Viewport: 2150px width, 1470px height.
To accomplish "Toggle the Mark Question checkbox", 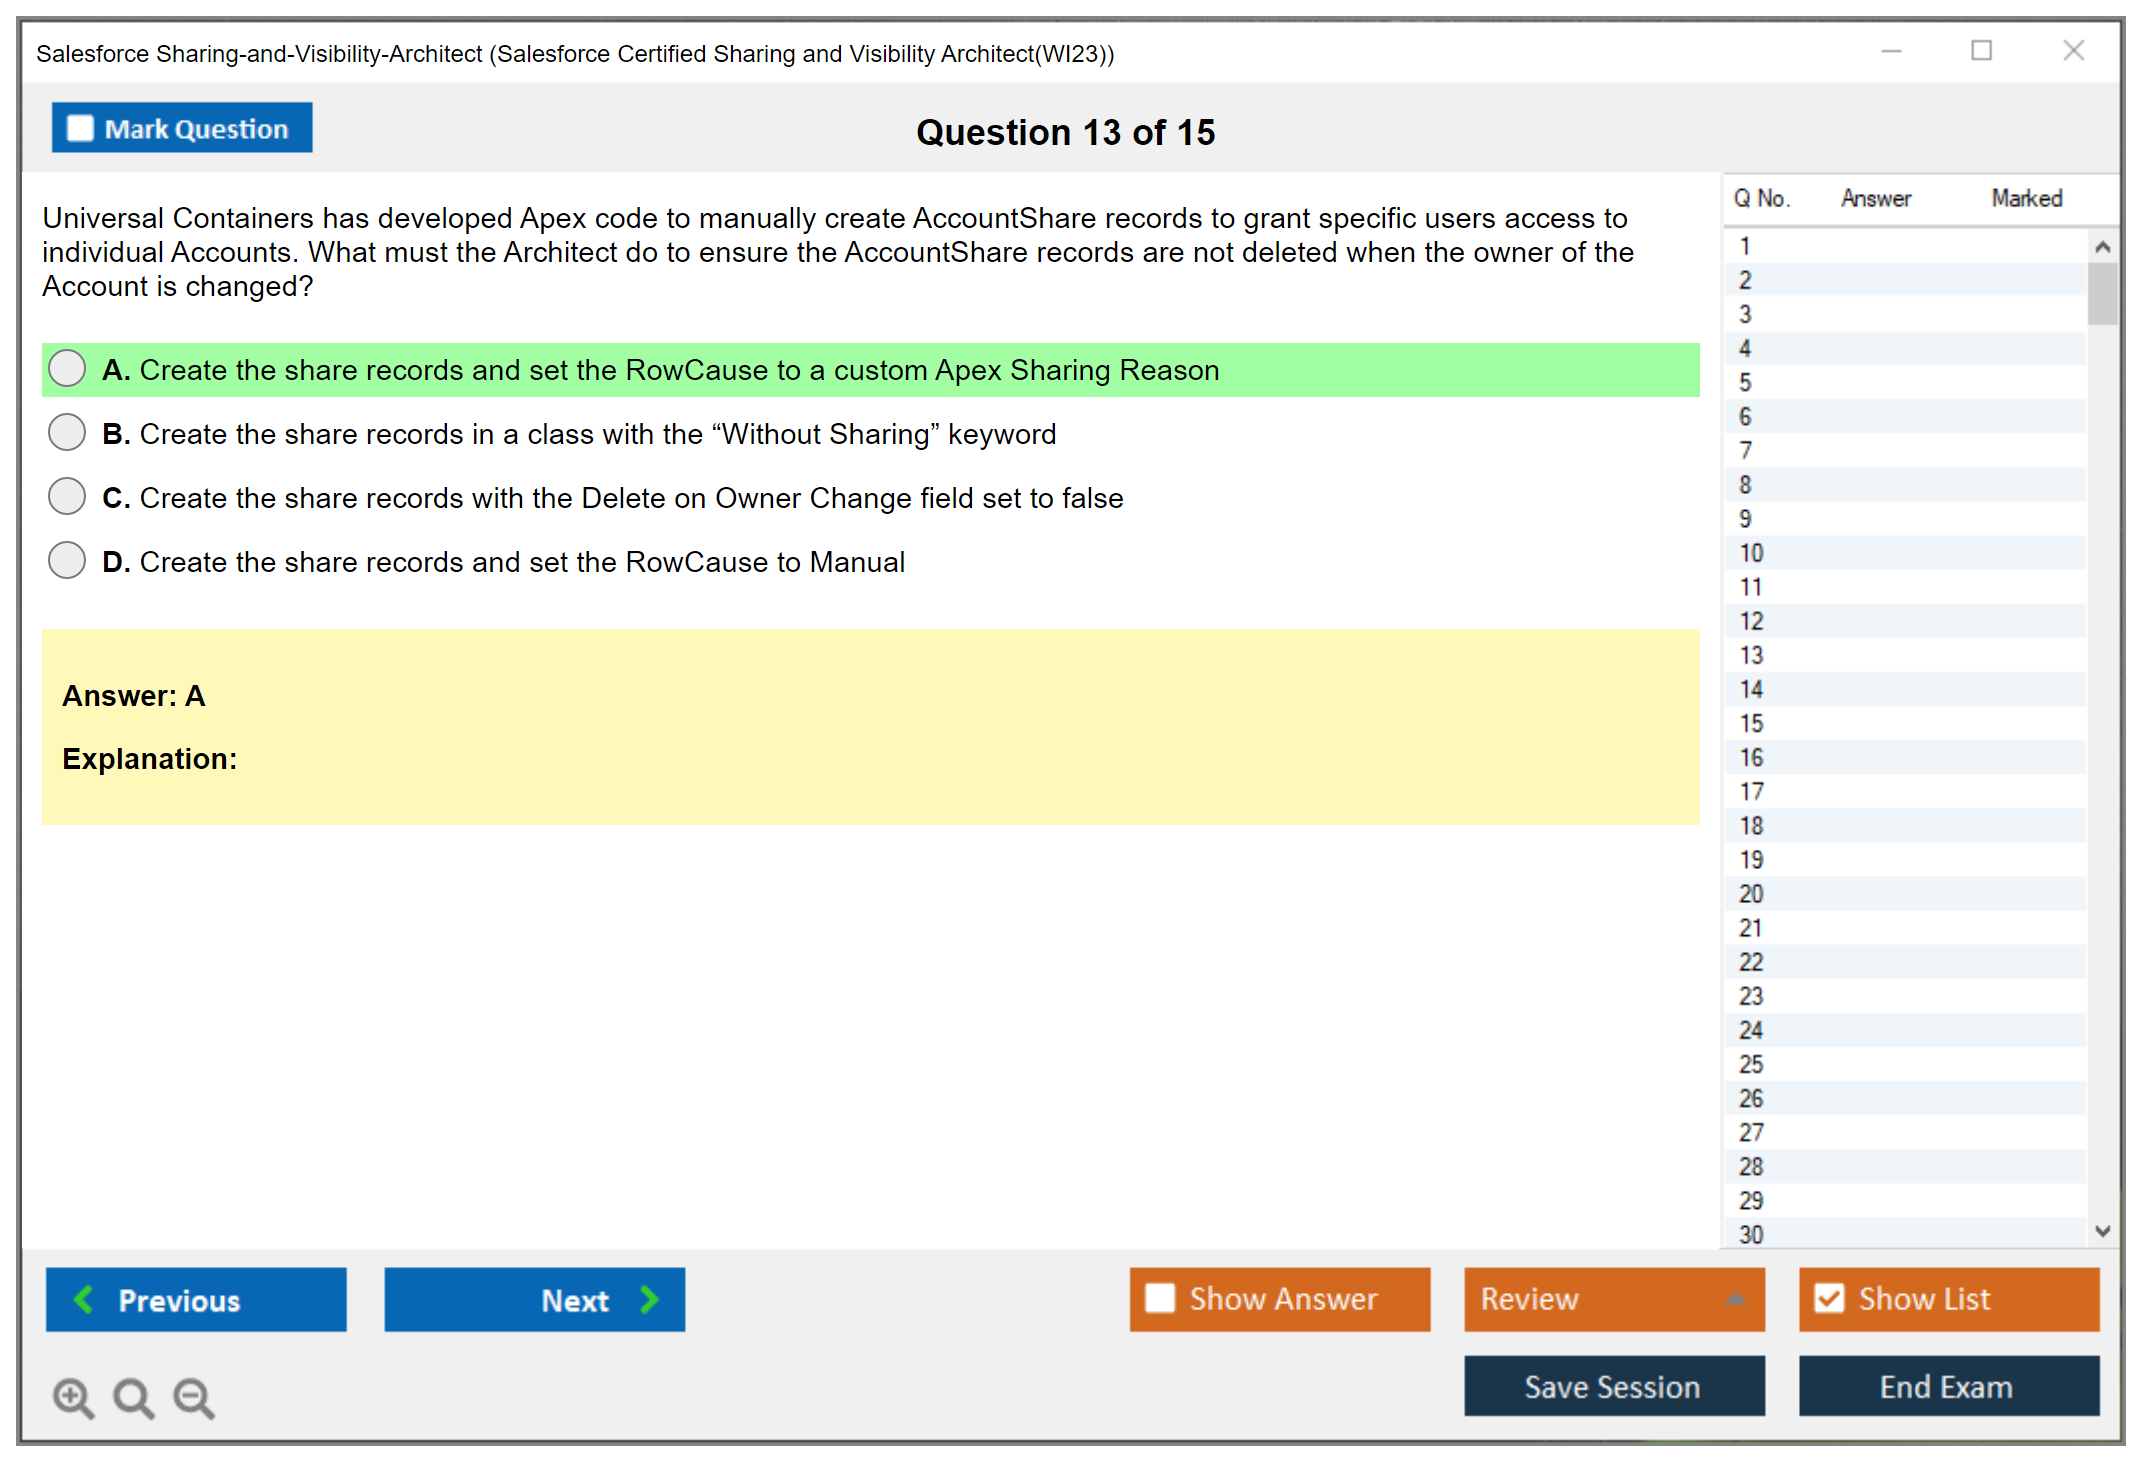I will pyautogui.click(x=80, y=129).
